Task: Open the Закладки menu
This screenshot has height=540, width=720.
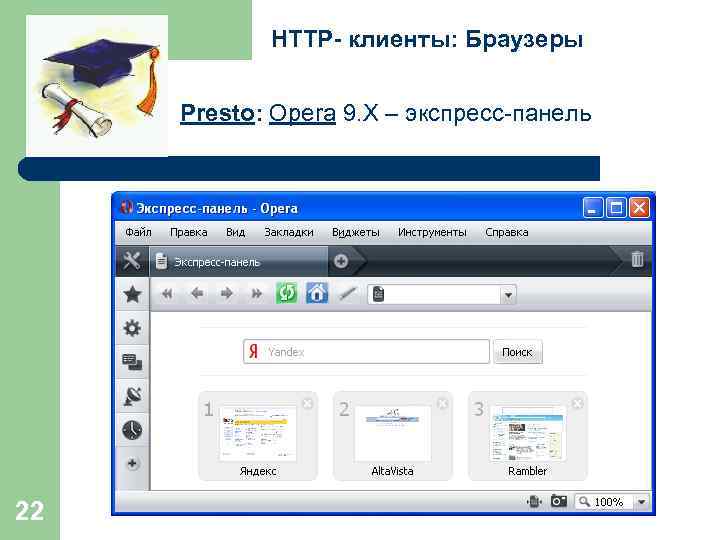Action: (289, 232)
